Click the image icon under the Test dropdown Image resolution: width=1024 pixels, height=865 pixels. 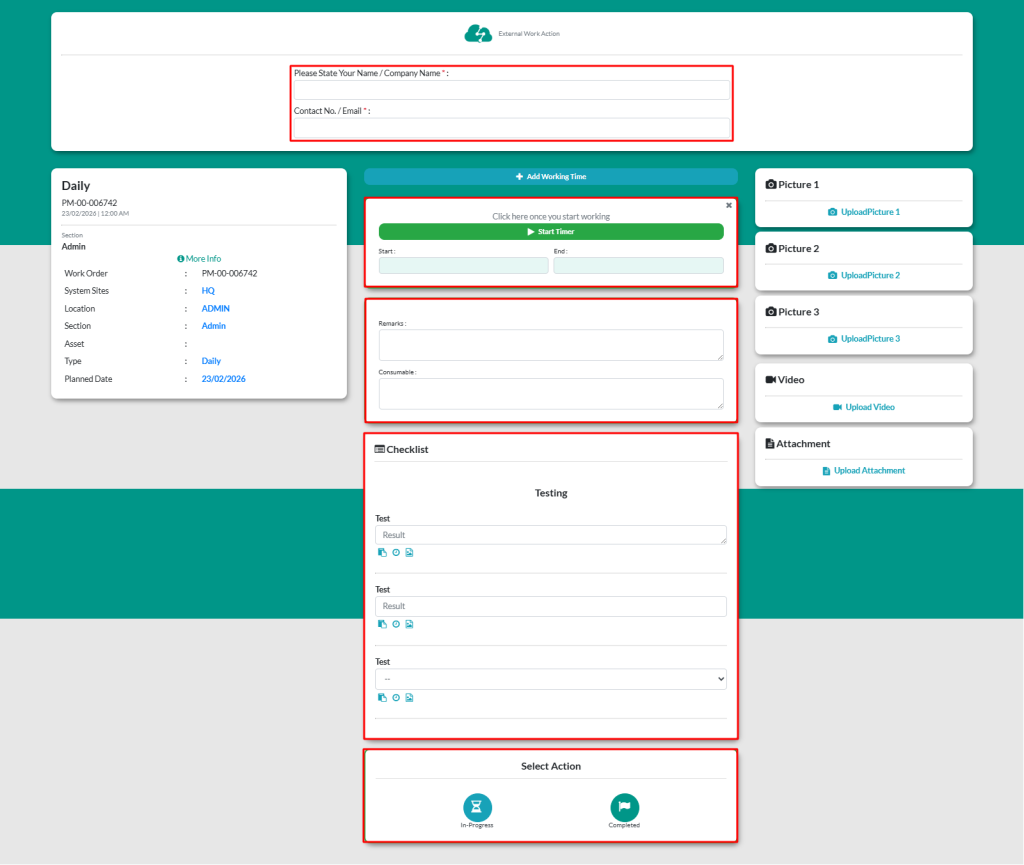[x=409, y=698]
